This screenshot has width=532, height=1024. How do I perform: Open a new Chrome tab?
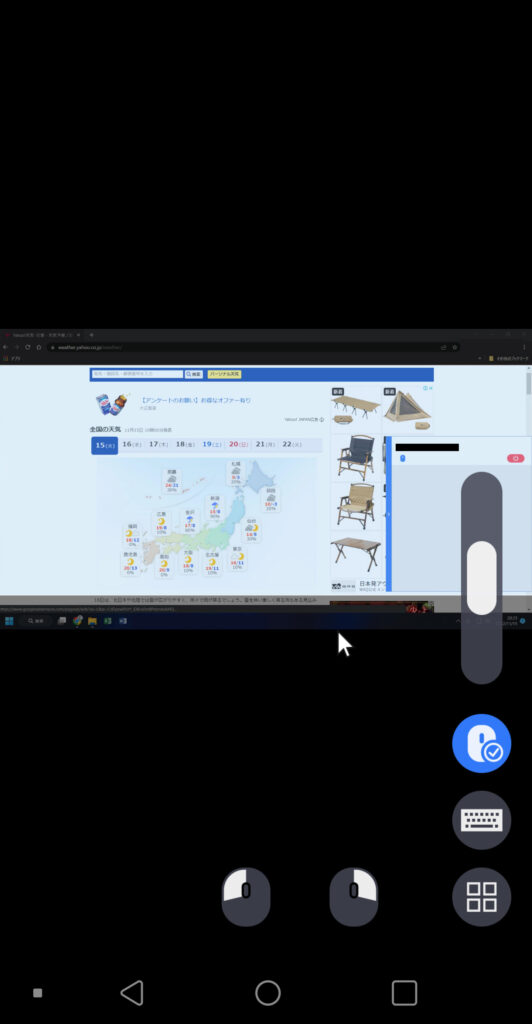coord(91,335)
